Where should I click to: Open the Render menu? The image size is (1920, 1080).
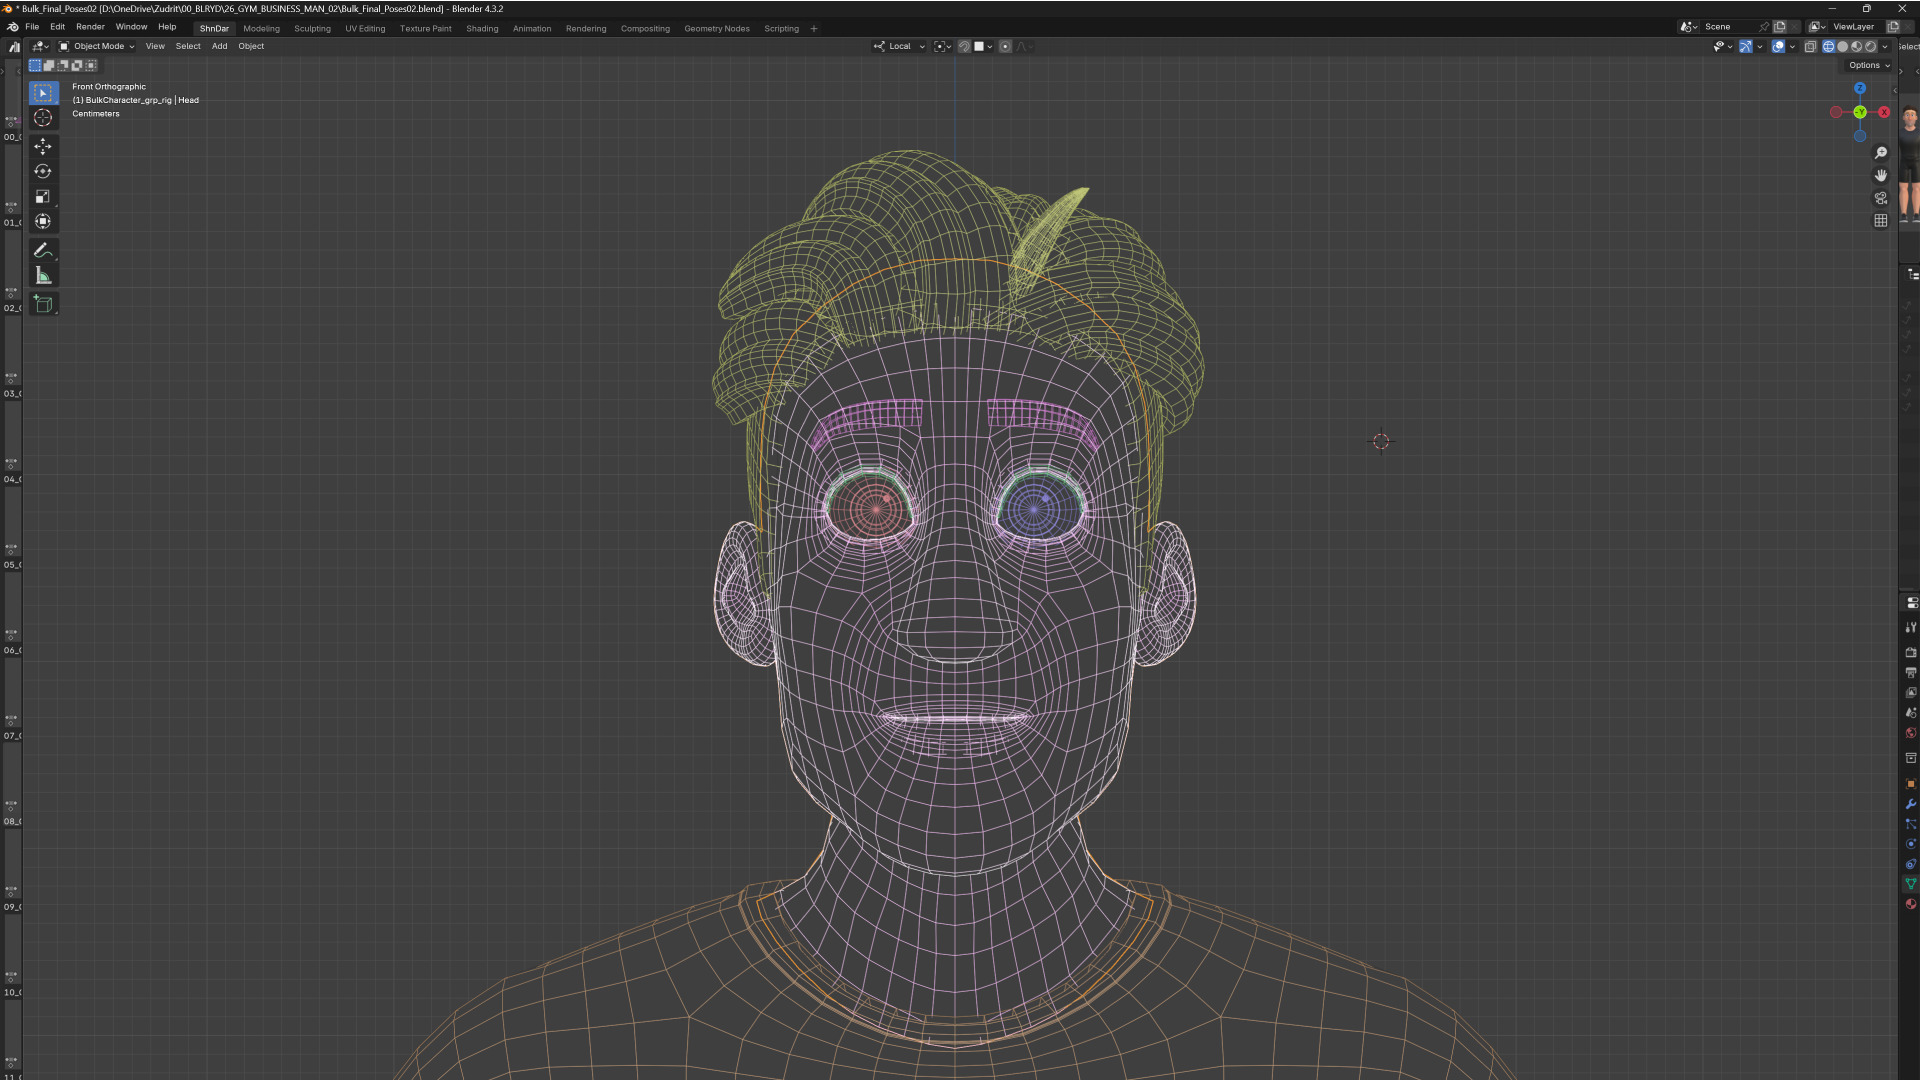[x=90, y=27]
